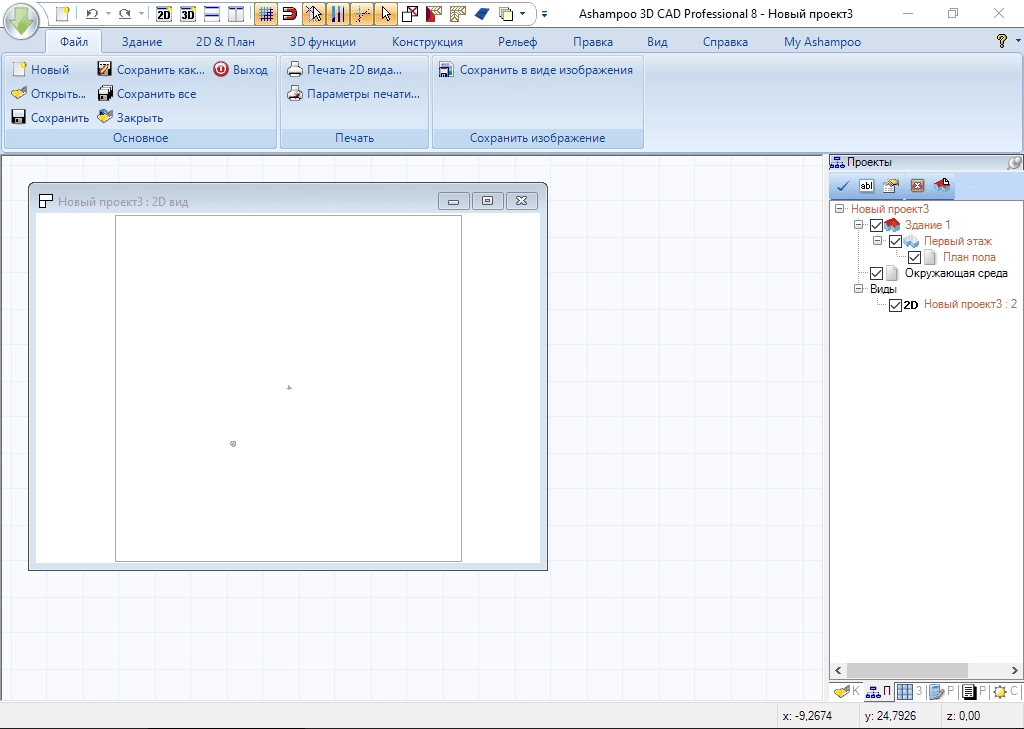
Task: Click the Новый button
Action: (40, 70)
